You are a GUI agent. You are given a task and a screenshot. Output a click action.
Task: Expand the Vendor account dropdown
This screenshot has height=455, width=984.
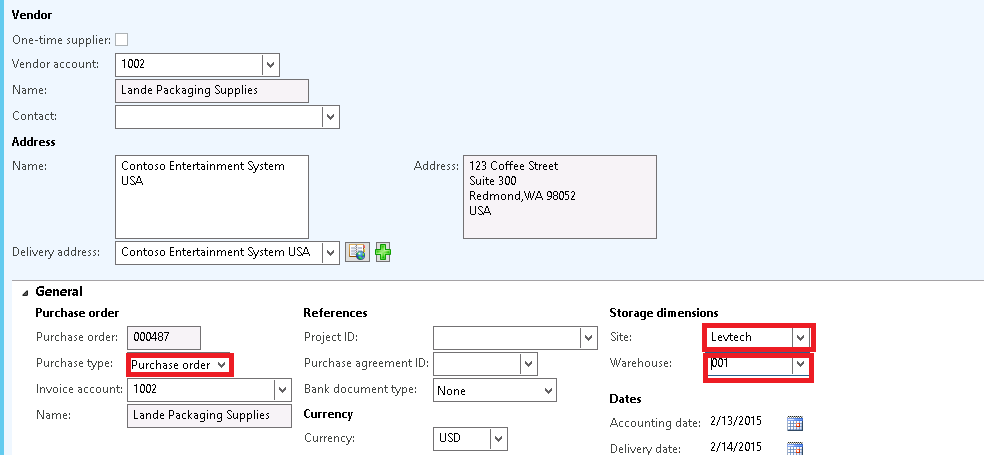tap(270, 65)
